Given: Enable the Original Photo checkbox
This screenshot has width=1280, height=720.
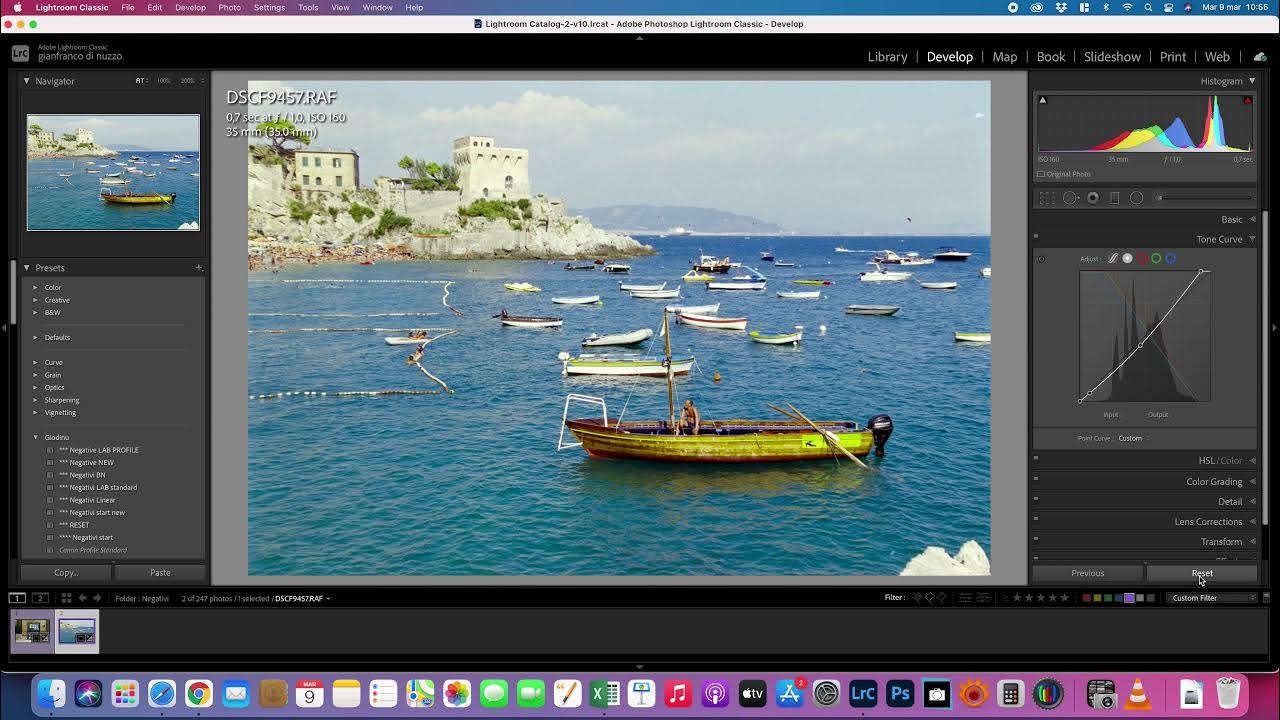Looking at the screenshot, I should pos(1041,174).
